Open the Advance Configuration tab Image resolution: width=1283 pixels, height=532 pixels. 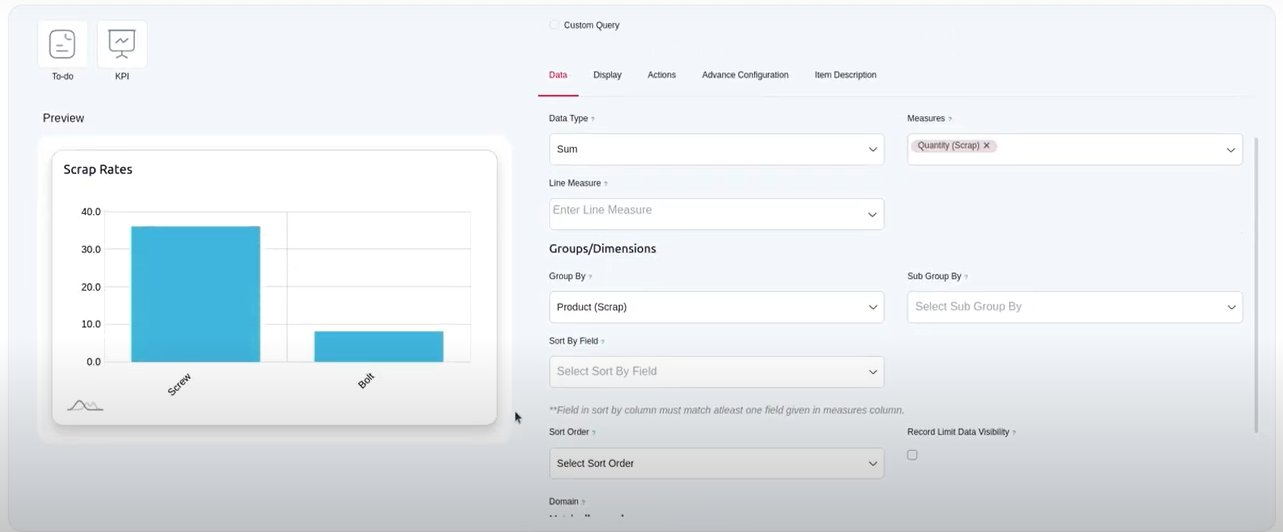[x=745, y=75]
